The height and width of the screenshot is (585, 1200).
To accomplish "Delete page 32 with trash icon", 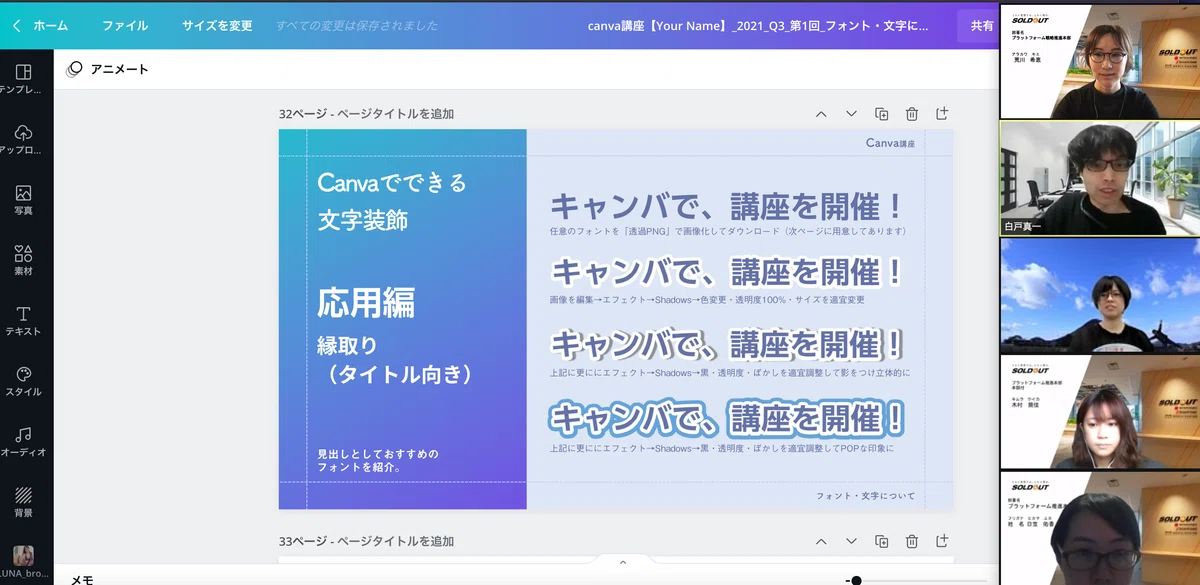I will click(x=912, y=114).
